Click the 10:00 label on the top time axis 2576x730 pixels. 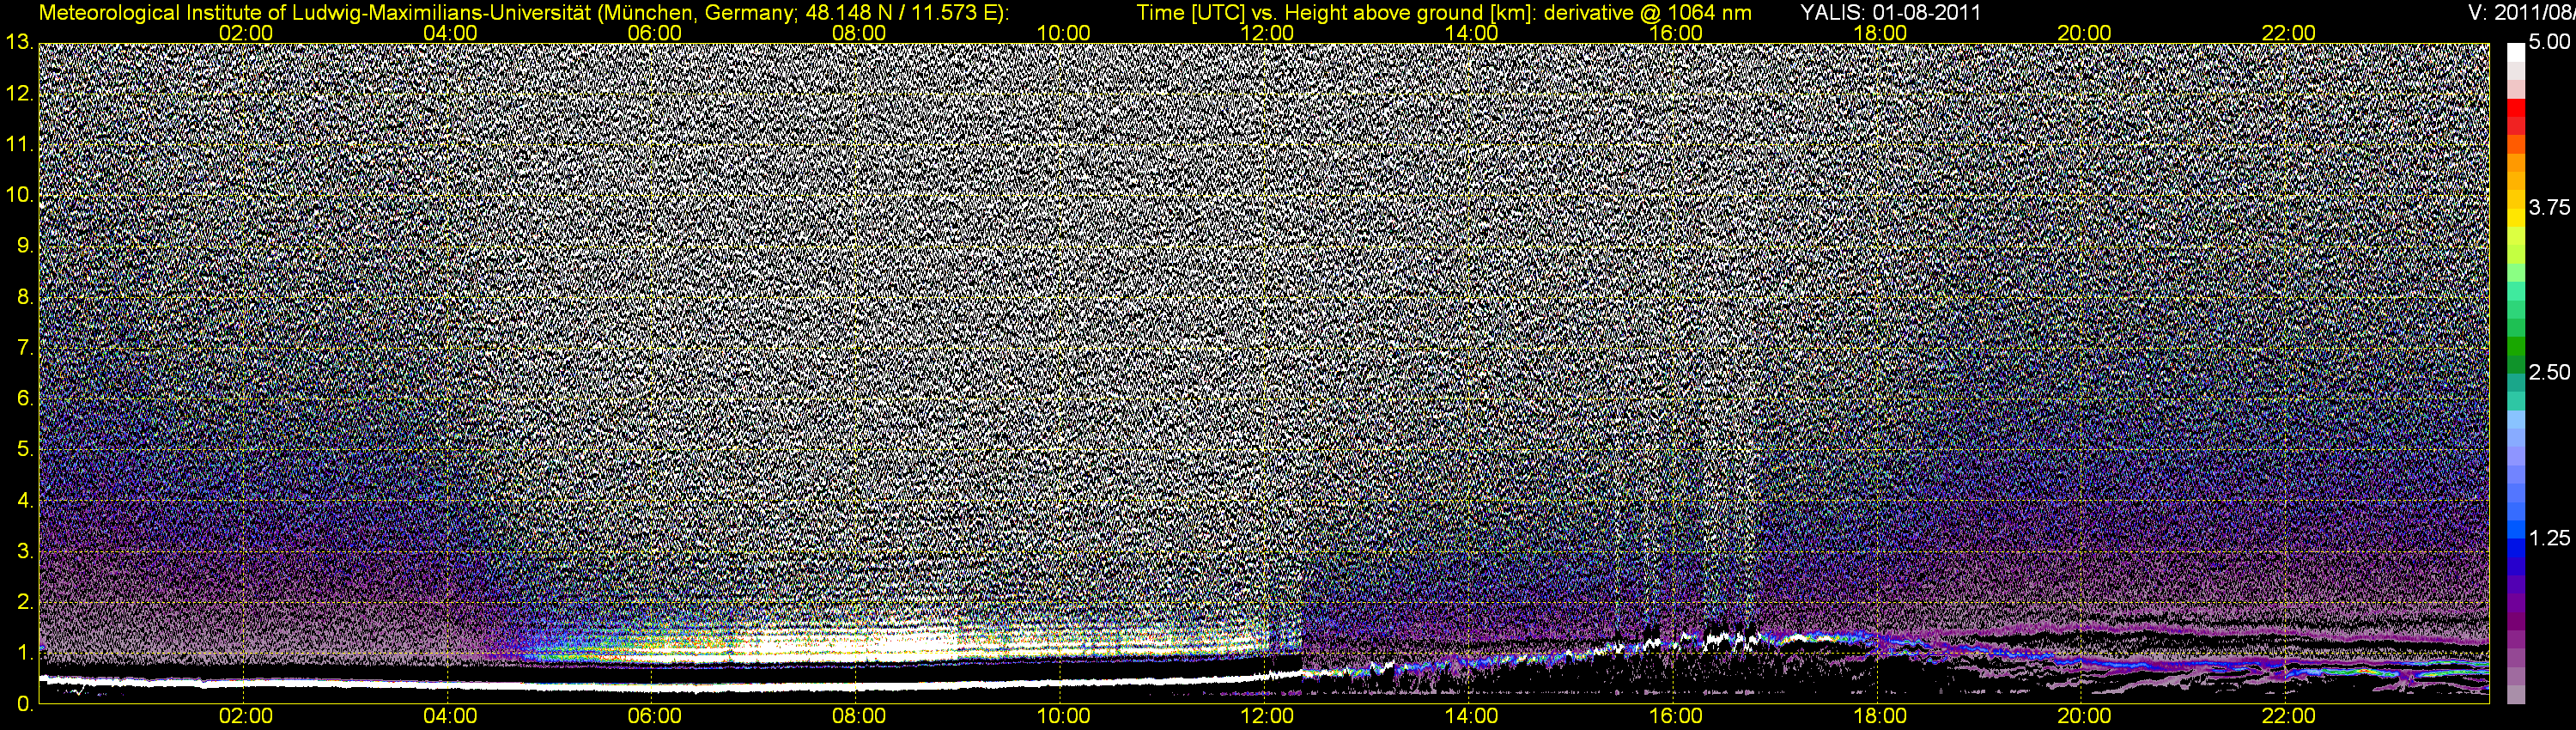[x=1063, y=33]
